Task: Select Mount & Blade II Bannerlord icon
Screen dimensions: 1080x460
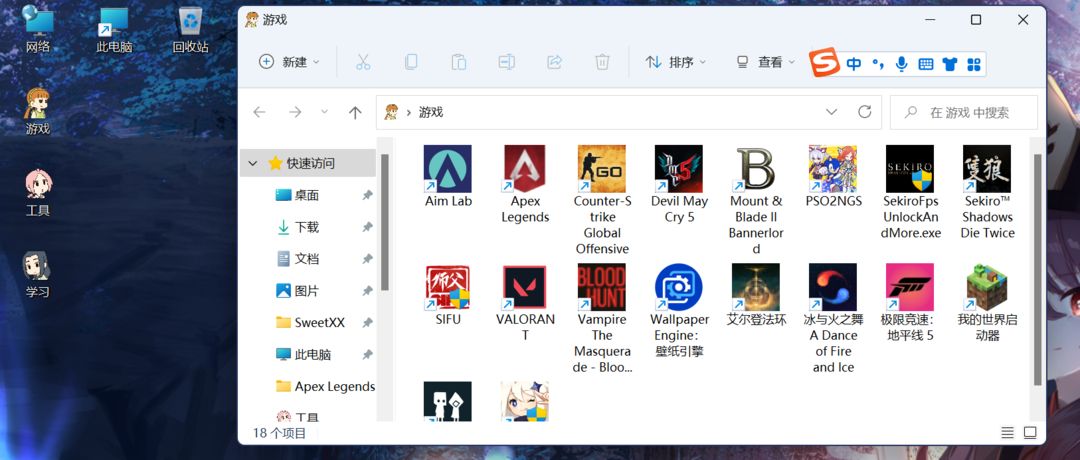Action: click(756, 200)
